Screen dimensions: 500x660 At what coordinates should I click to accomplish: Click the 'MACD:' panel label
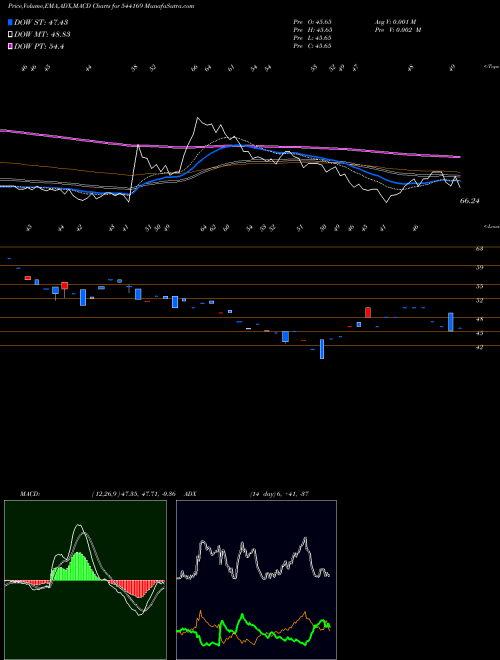coord(29,494)
